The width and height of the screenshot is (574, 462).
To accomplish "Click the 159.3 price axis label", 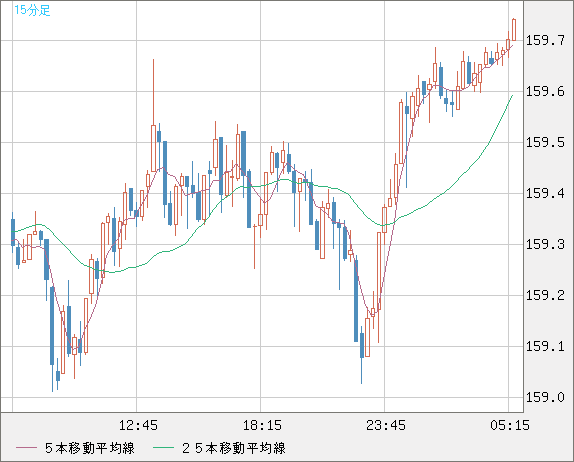I will pyautogui.click(x=545, y=244).
